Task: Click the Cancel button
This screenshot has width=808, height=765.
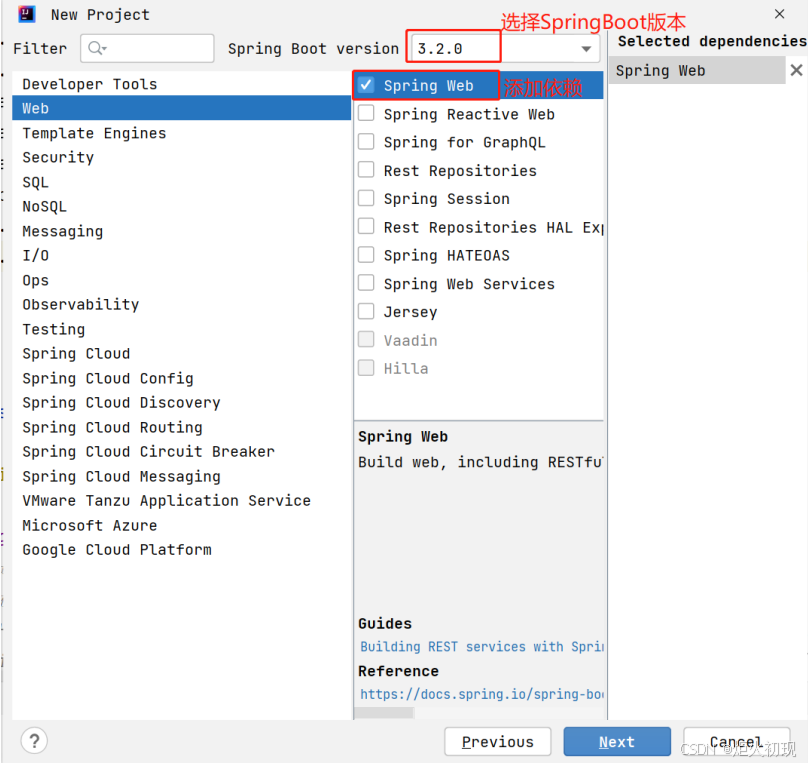Action: pyautogui.click(x=736, y=741)
